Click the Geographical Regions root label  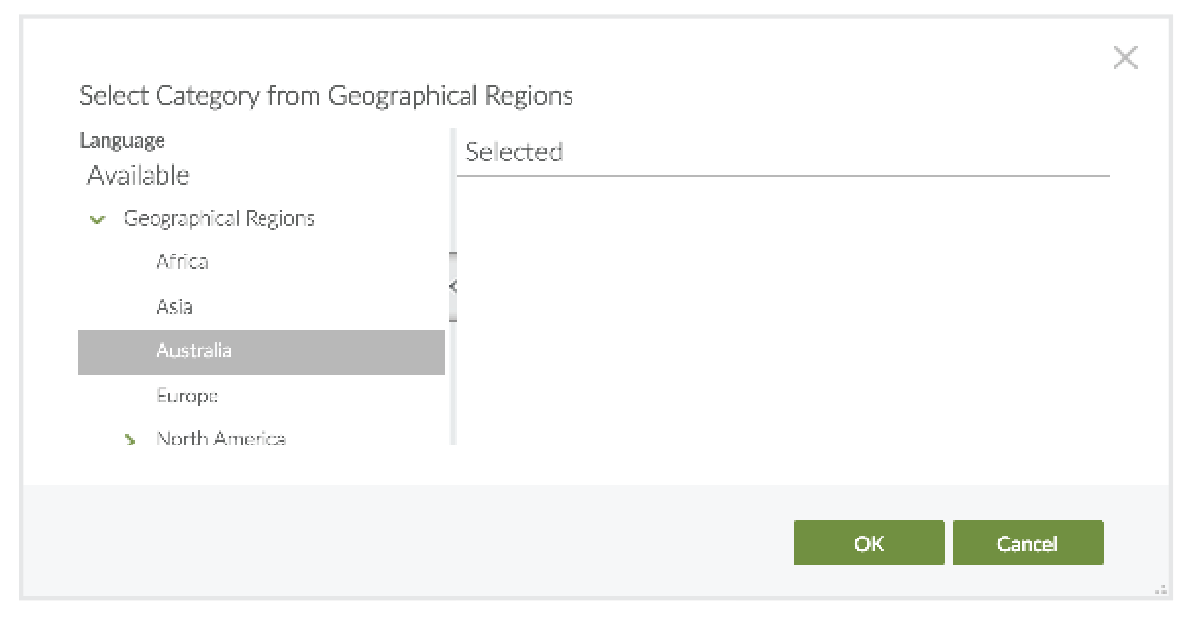[219, 219]
